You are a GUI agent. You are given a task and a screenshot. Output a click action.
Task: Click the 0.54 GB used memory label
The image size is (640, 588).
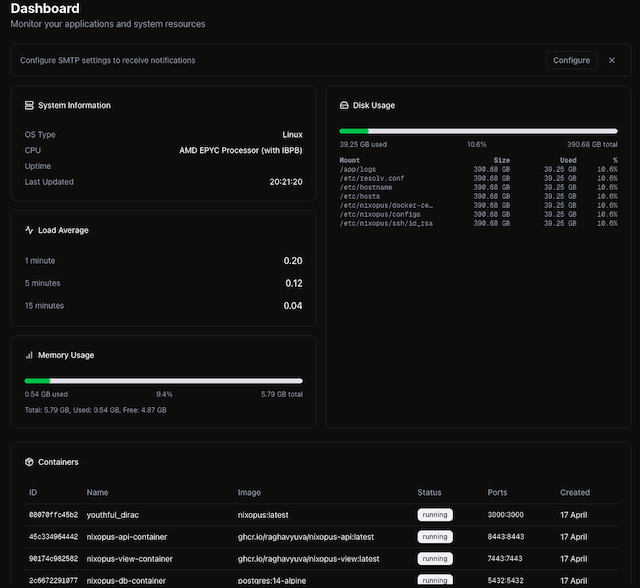point(46,394)
